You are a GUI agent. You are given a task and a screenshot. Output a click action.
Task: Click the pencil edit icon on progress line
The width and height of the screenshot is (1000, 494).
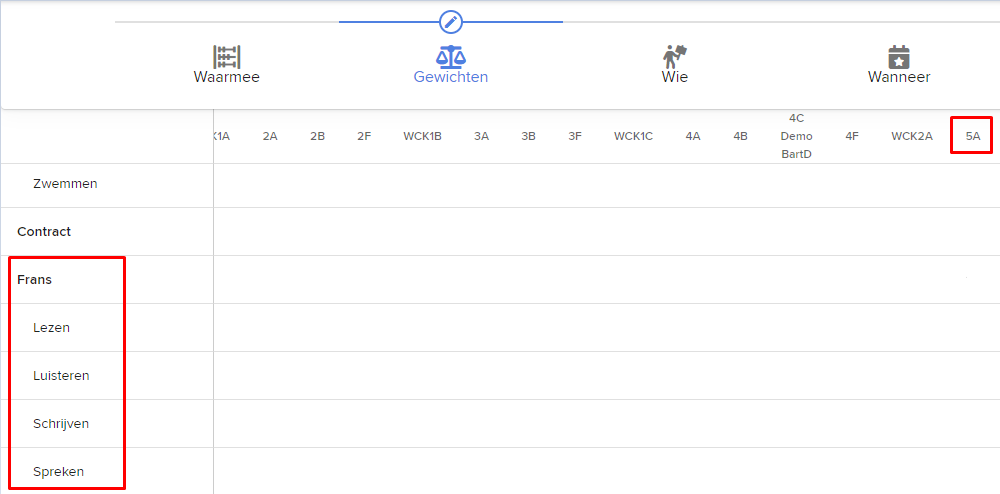pyautogui.click(x=451, y=22)
